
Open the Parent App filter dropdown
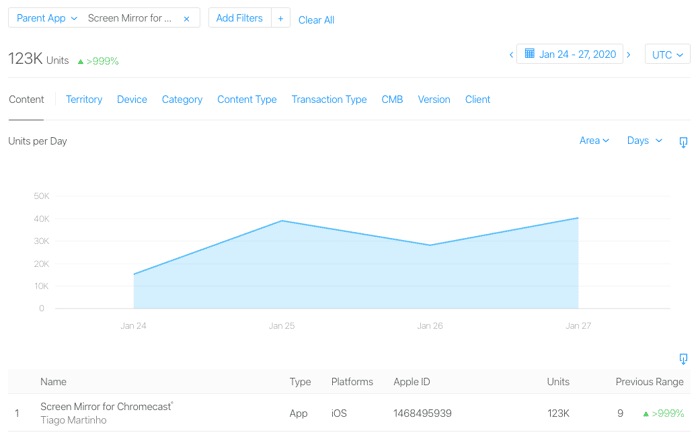(x=47, y=18)
